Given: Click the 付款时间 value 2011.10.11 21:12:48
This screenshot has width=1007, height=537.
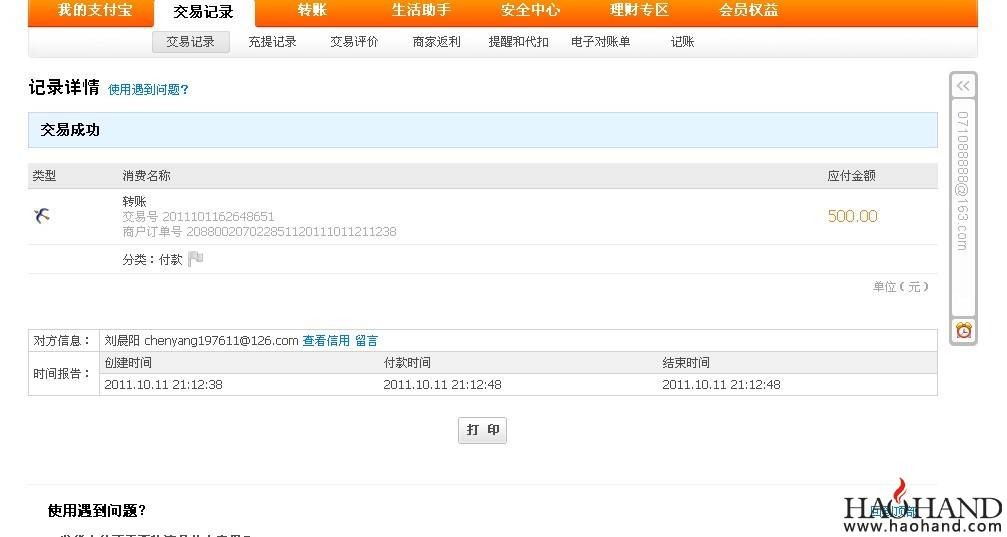Looking at the screenshot, I should pos(442,385).
